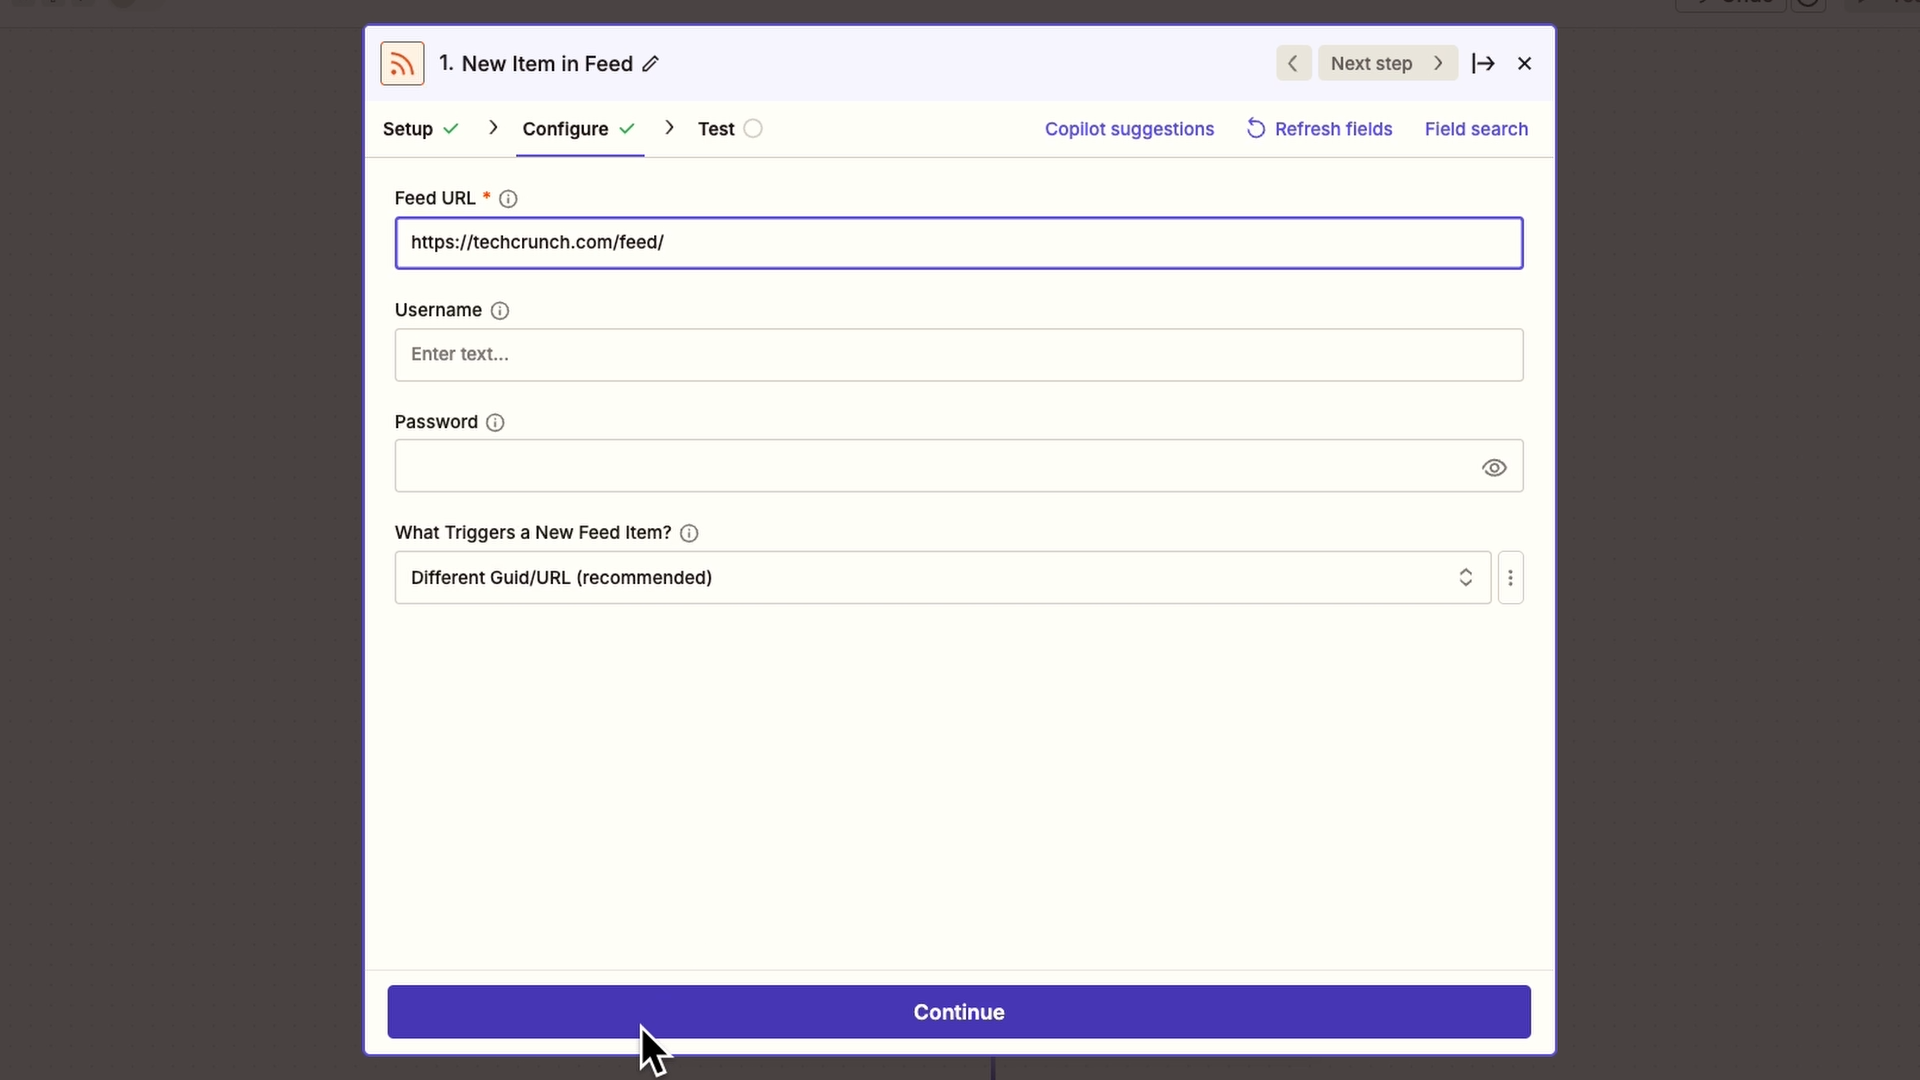The image size is (1920, 1080).
Task: Switch to the Setup tab
Action: pyautogui.click(x=410, y=128)
